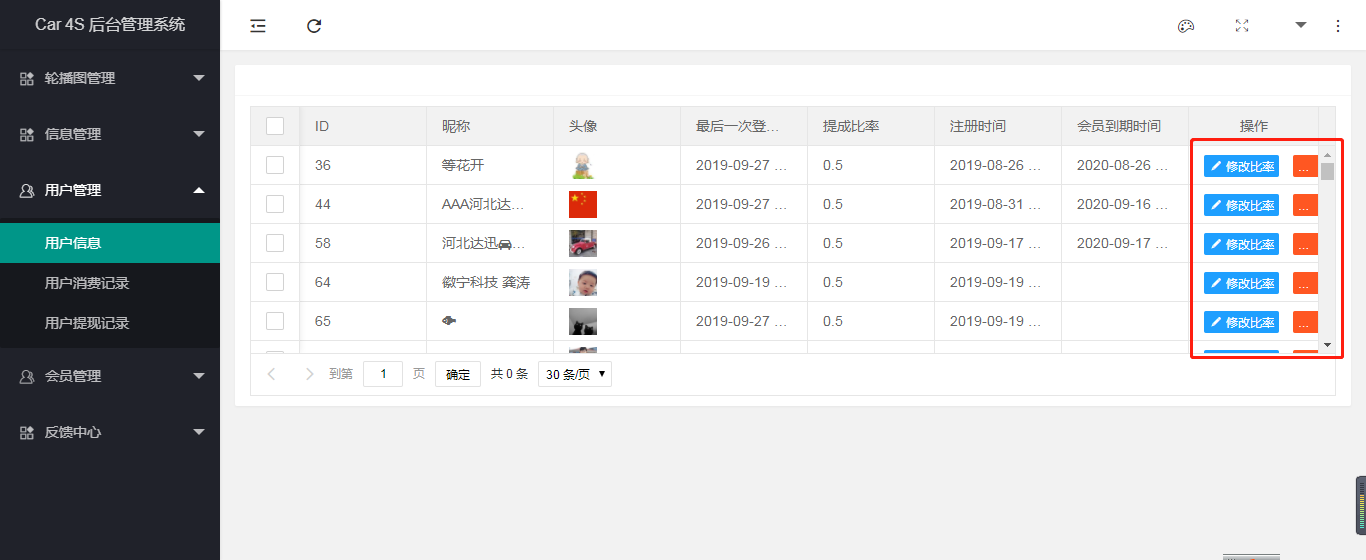Image resolution: width=1366 pixels, height=560 pixels.
Task: Open the theme palette icon
Action: click(1186, 26)
